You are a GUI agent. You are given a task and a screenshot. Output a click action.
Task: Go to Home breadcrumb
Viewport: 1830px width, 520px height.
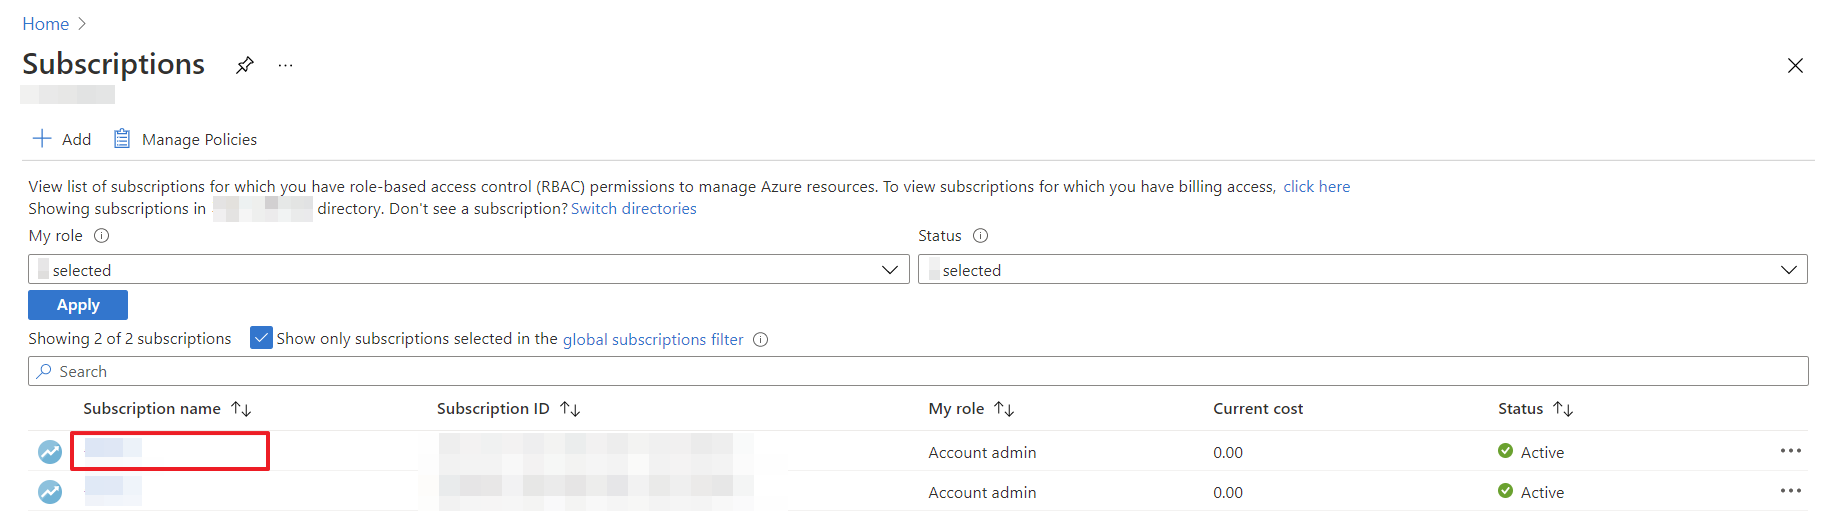pos(46,24)
